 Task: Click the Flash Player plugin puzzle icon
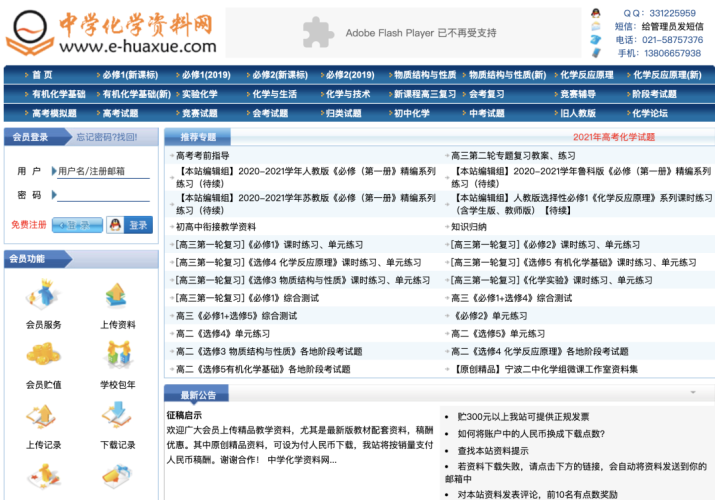point(317,33)
